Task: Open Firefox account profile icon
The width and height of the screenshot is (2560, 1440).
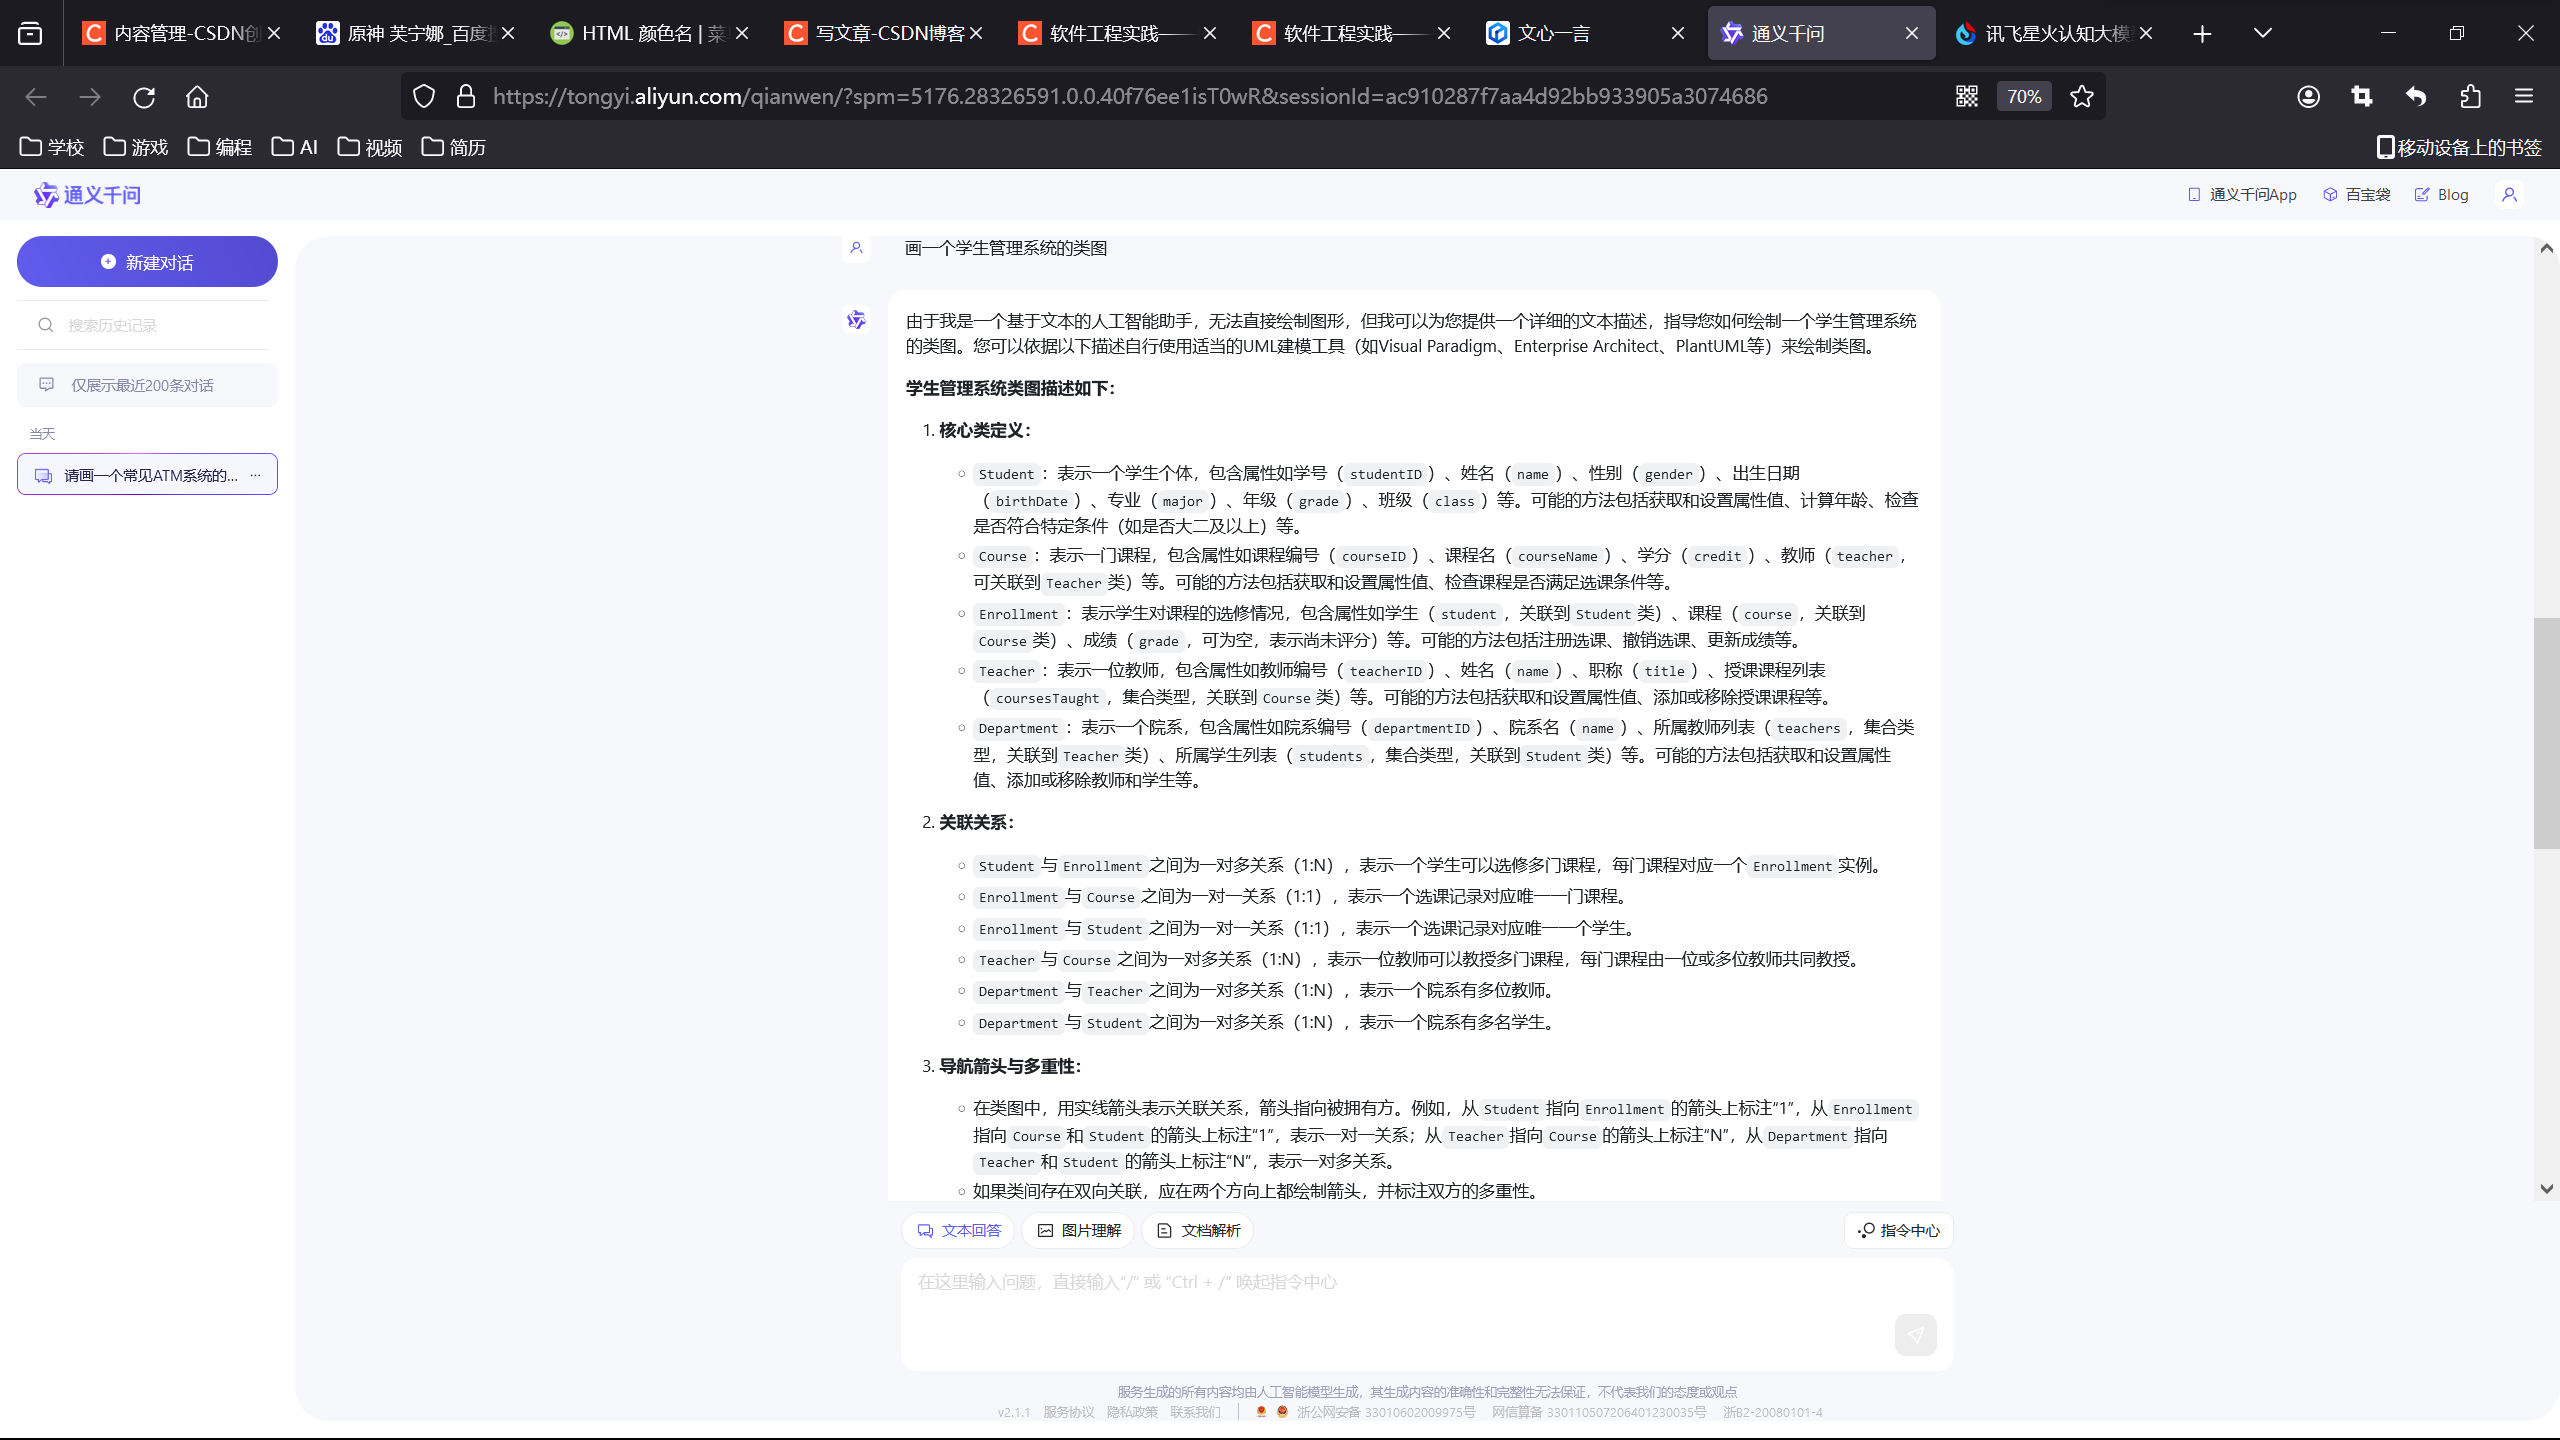Action: 2308,96
